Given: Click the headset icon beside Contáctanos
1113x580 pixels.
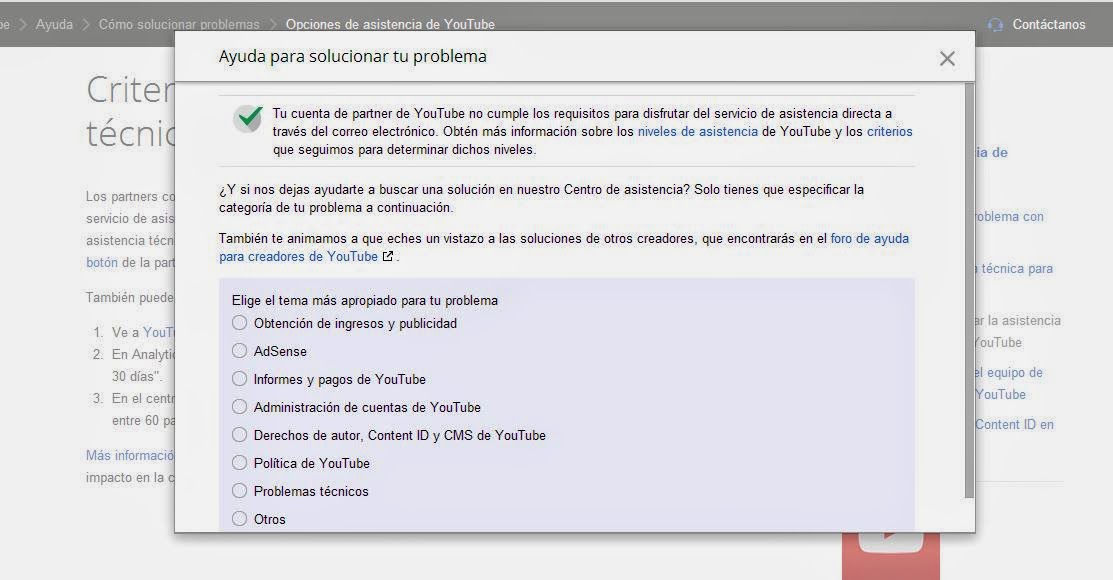Looking at the screenshot, I should (x=995, y=25).
